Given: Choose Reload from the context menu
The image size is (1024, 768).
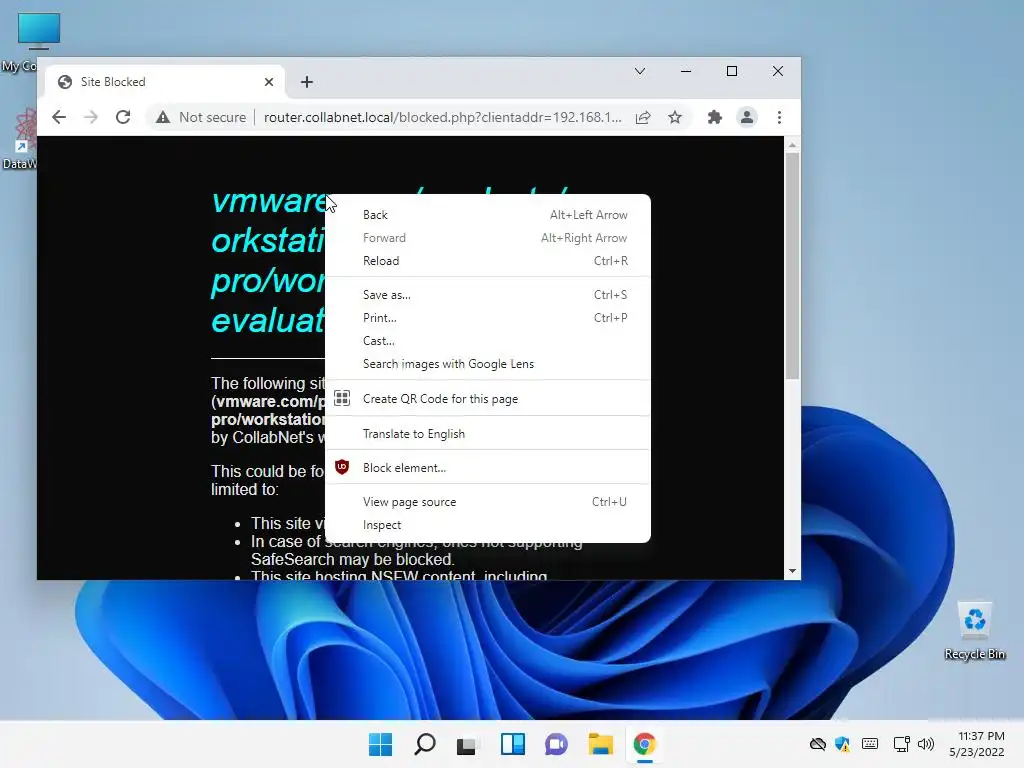Looking at the screenshot, I should pos(488,261).
